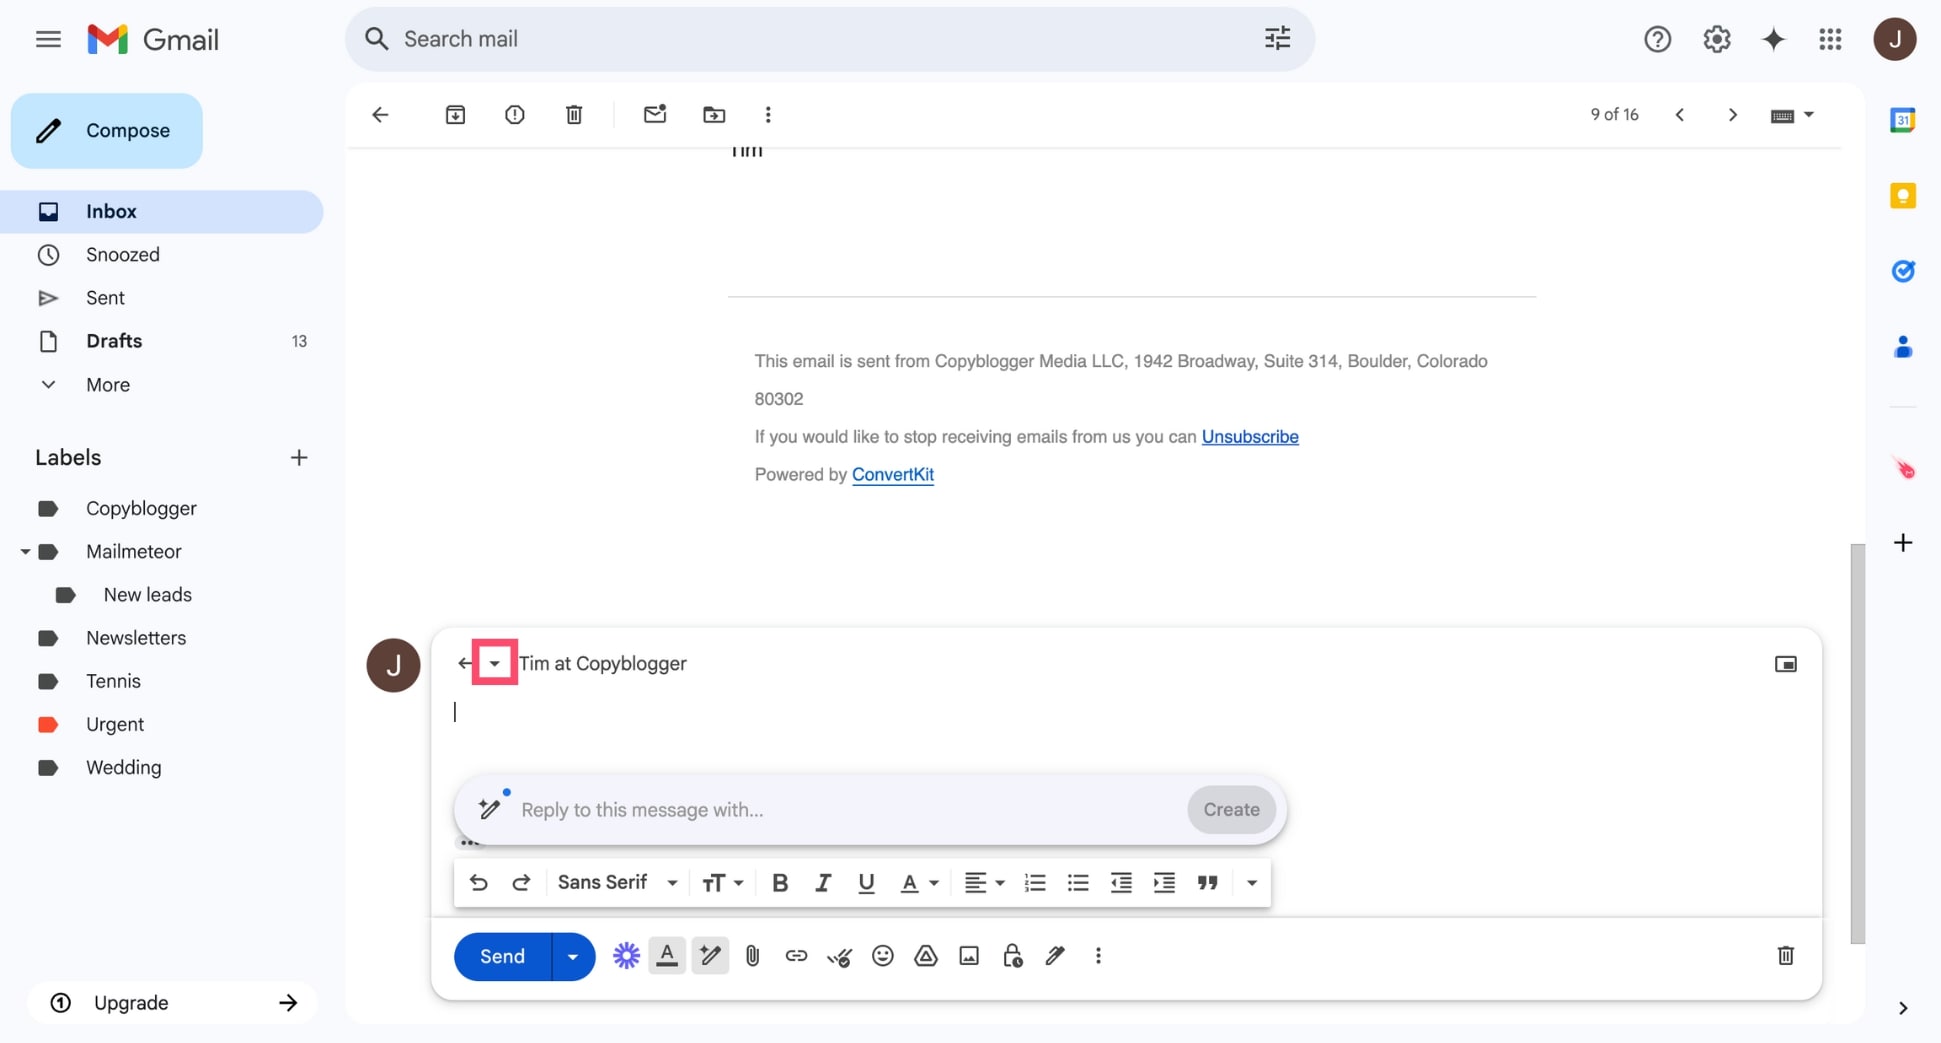Pop out the reply window

point(1785,664)
